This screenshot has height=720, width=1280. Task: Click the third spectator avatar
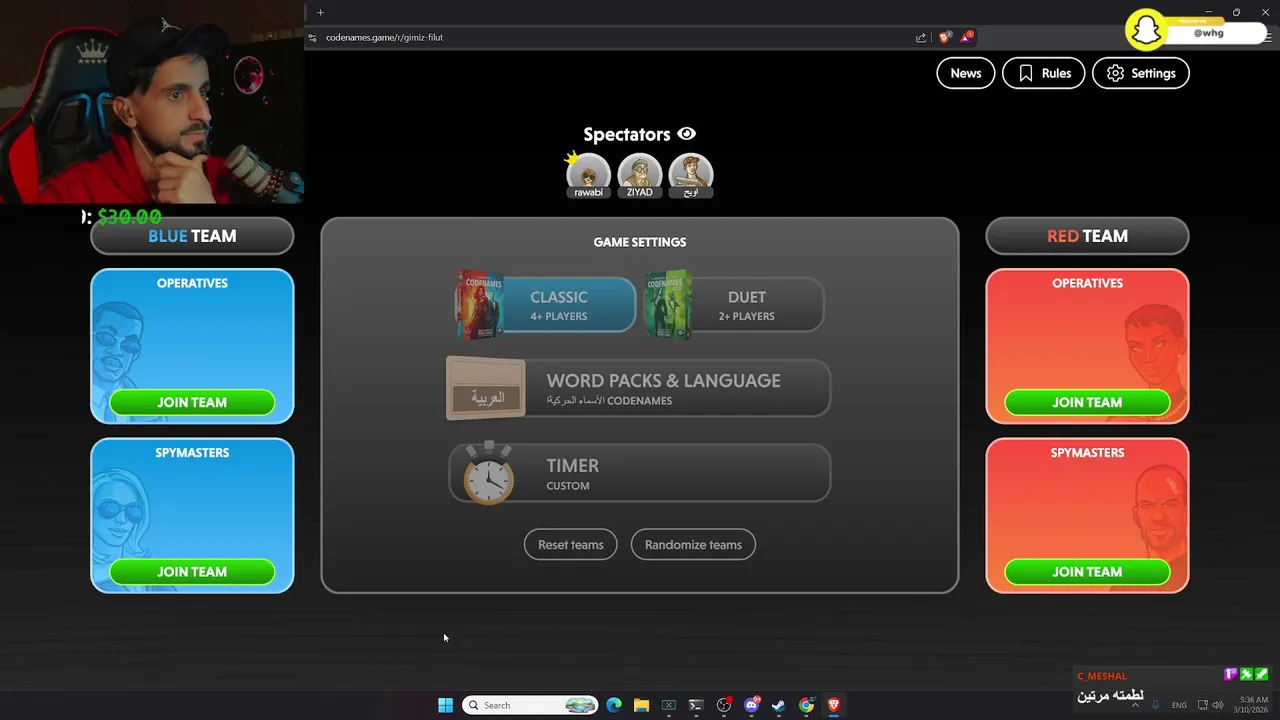click(x=690, y=175)
